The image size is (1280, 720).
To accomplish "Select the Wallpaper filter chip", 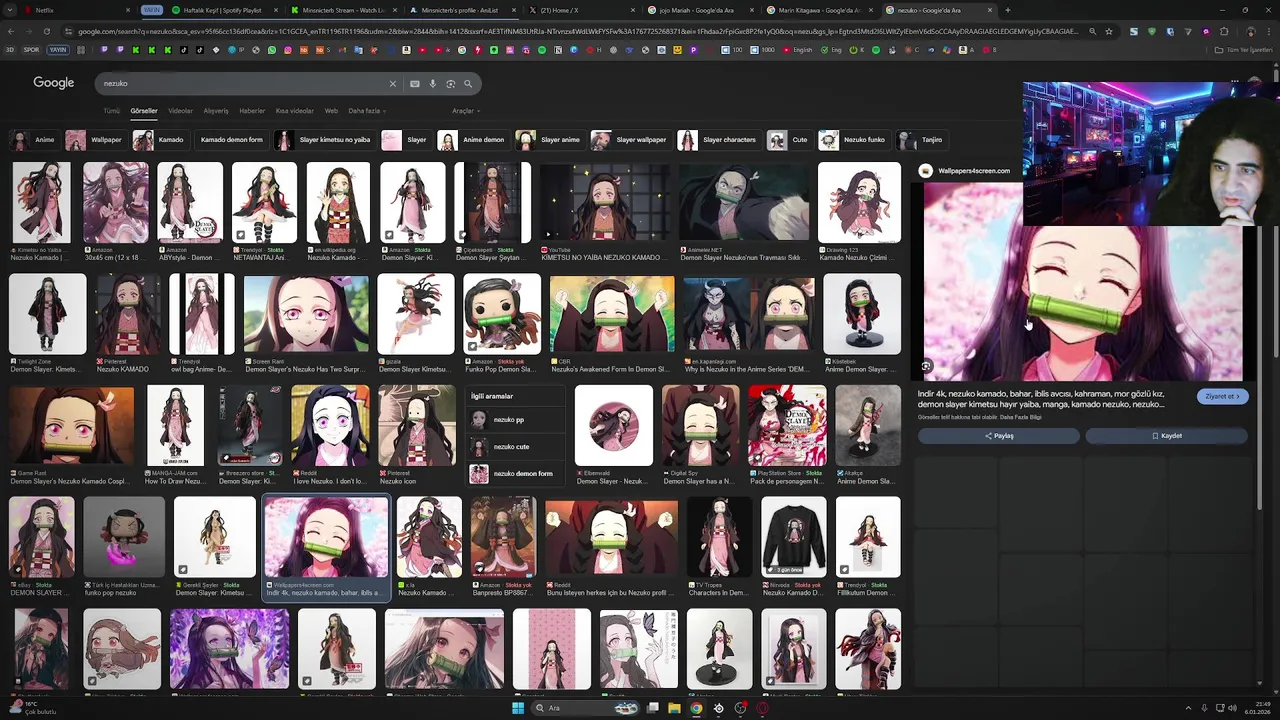I will coord(96,140).
